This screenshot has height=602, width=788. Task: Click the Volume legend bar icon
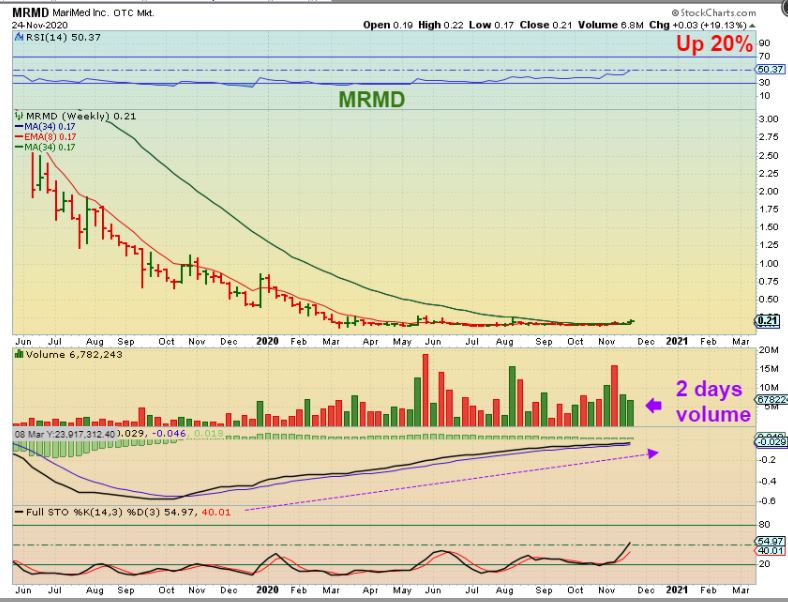point(19,354)
